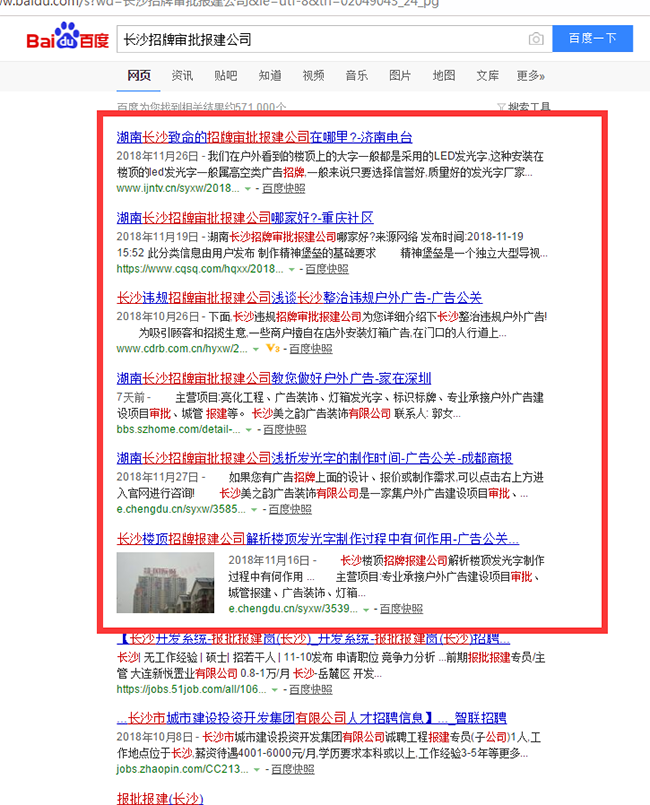Expand dropdown arrow beside cqsq.com URL
The height and width of the screenshot is (805, 650).
click(292, 270)
